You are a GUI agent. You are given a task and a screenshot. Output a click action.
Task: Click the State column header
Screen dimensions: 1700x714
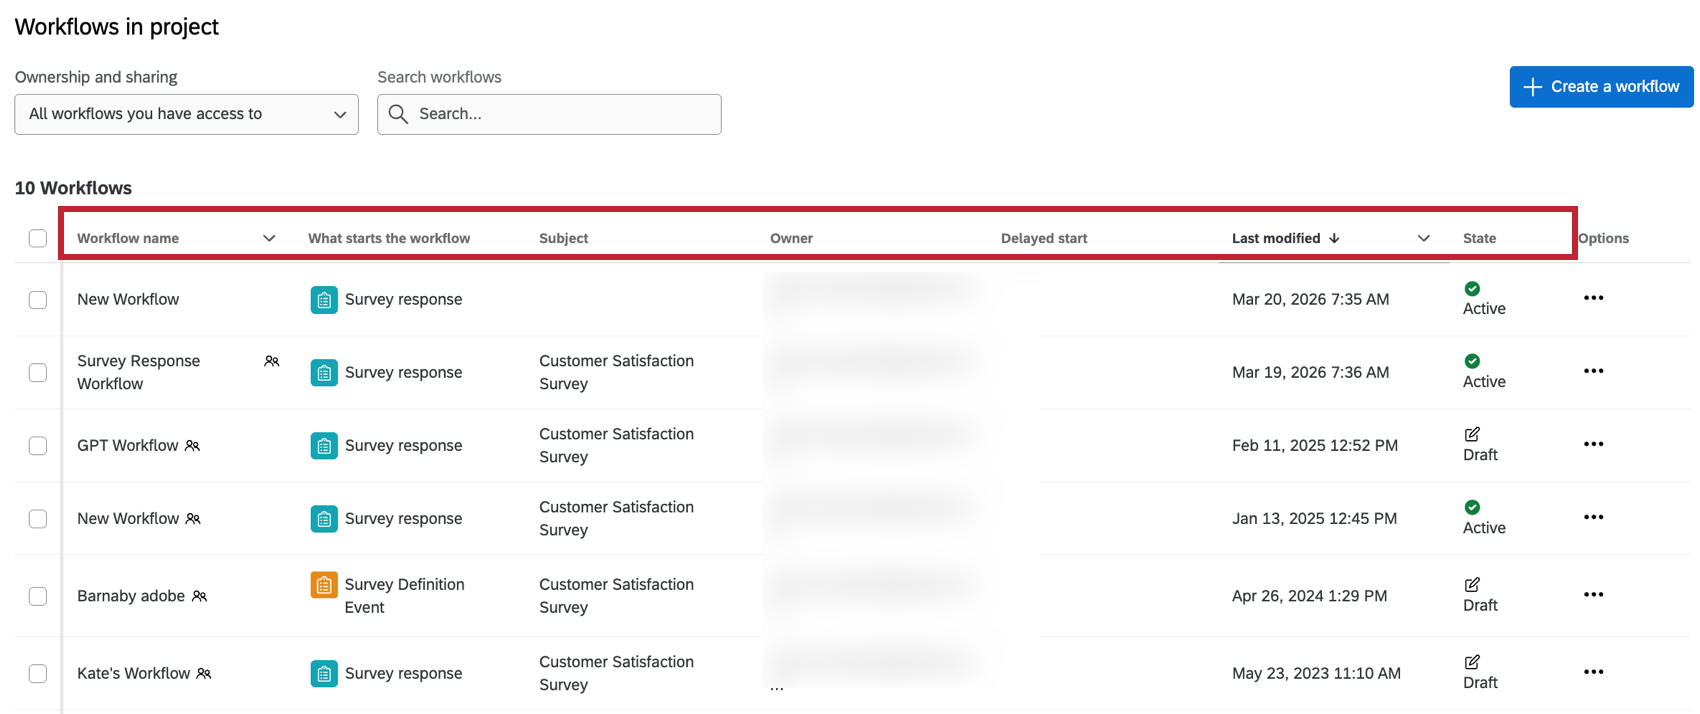click(1479, 238)
